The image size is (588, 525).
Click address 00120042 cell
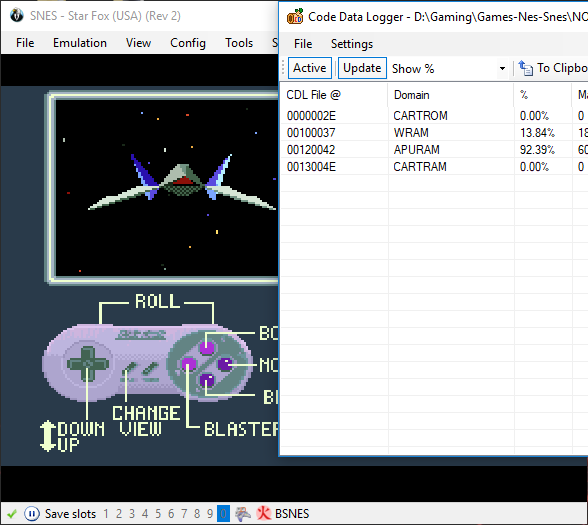click(311, 150)
